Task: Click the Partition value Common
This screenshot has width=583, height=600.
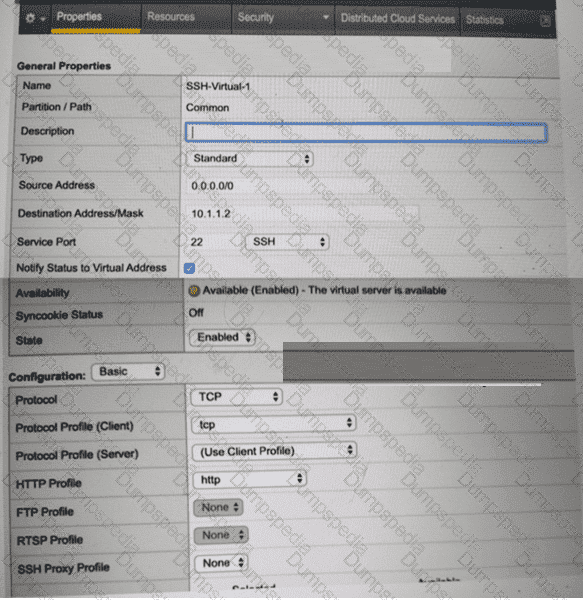Action: [207, 108]
